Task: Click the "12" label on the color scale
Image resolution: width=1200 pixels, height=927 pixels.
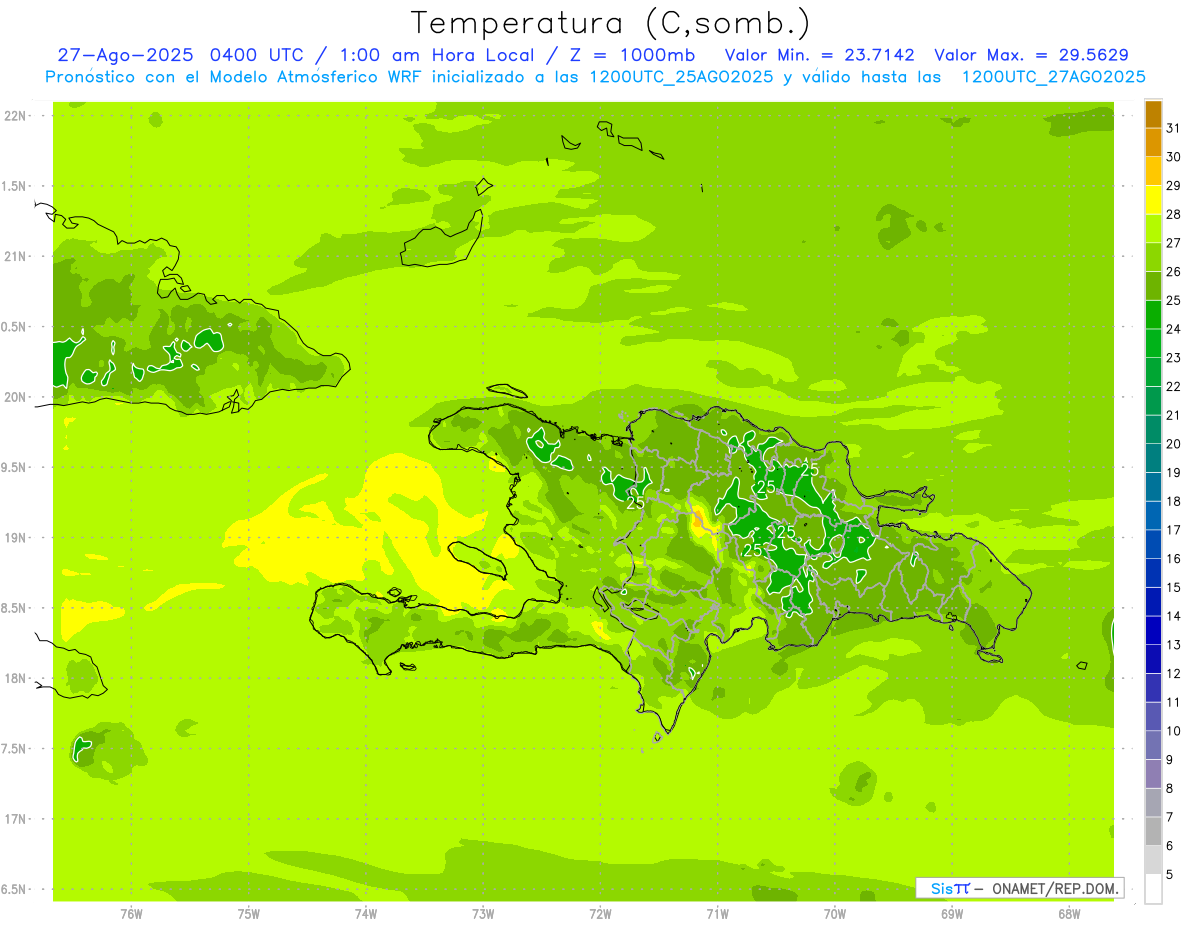Action: tap(1174, 674)
